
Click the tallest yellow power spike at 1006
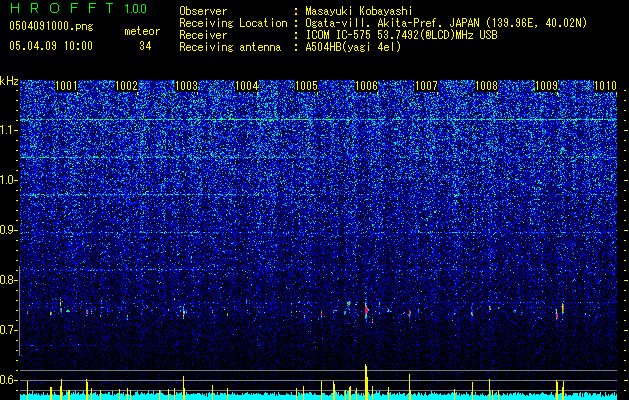(366, 382)
